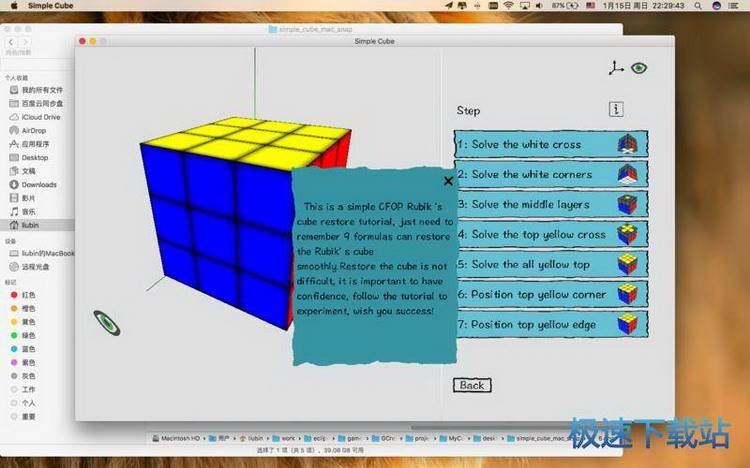Viewport: 750px width, 468px height.
Task: Open step 3: Solve the middle layers
Action: pos(535,204)
